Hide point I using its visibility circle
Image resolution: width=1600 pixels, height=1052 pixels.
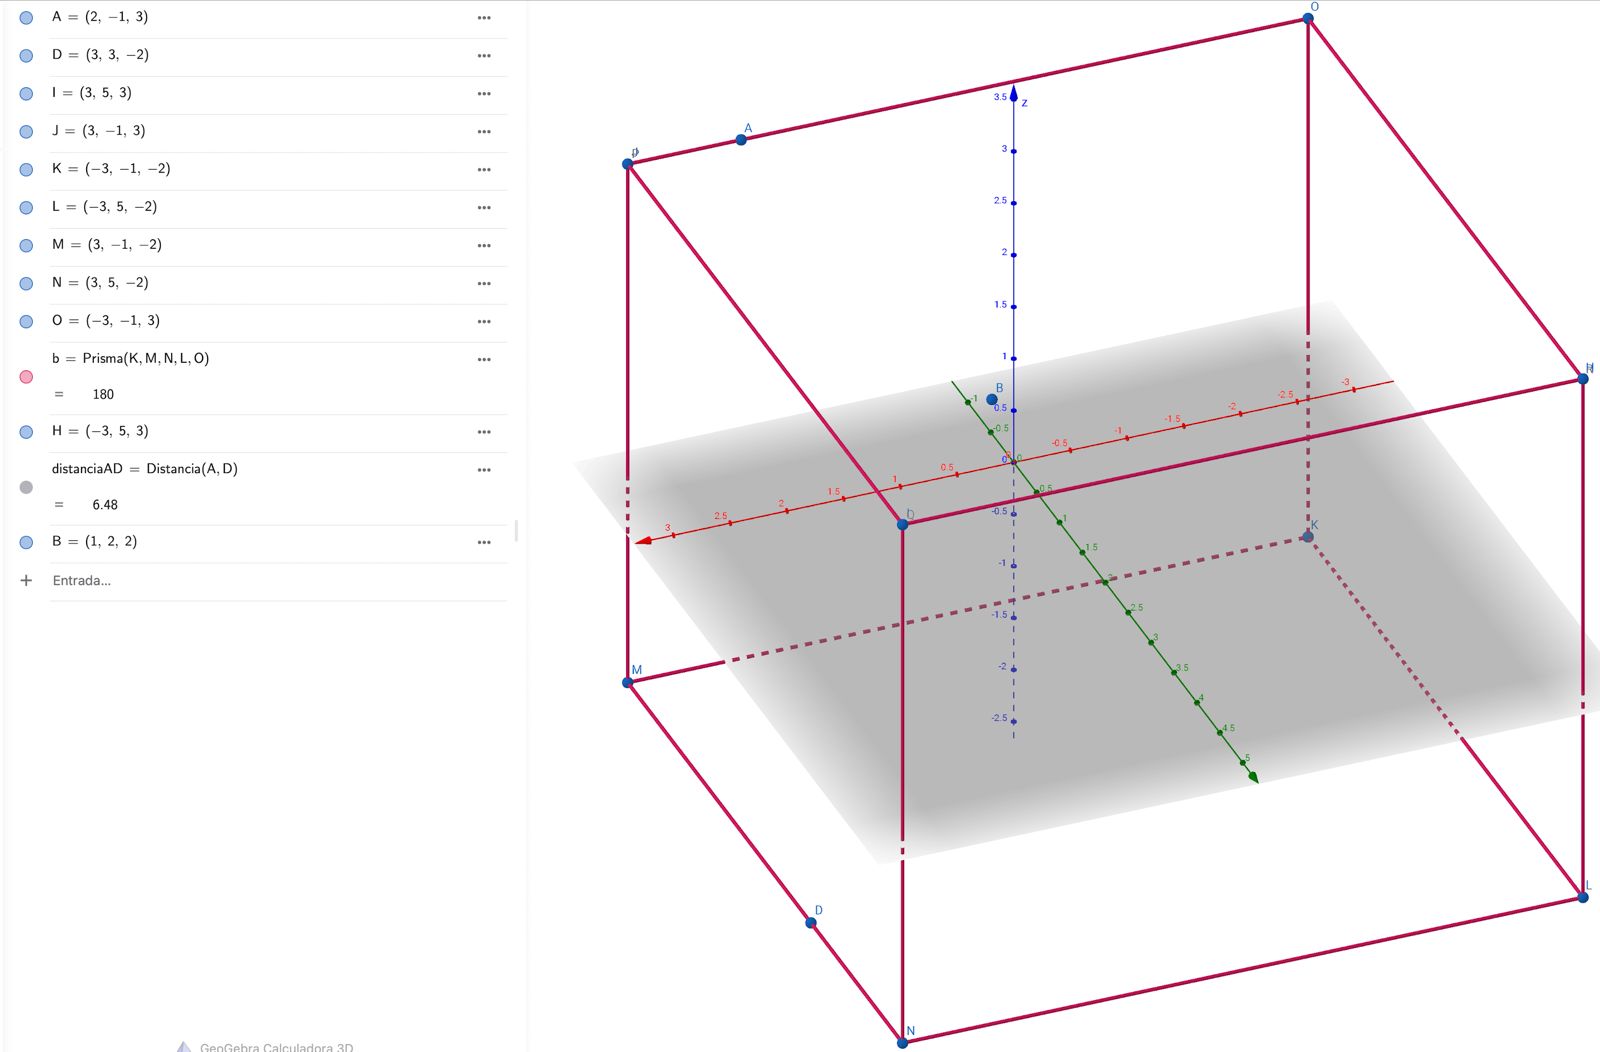click(26, 94)
